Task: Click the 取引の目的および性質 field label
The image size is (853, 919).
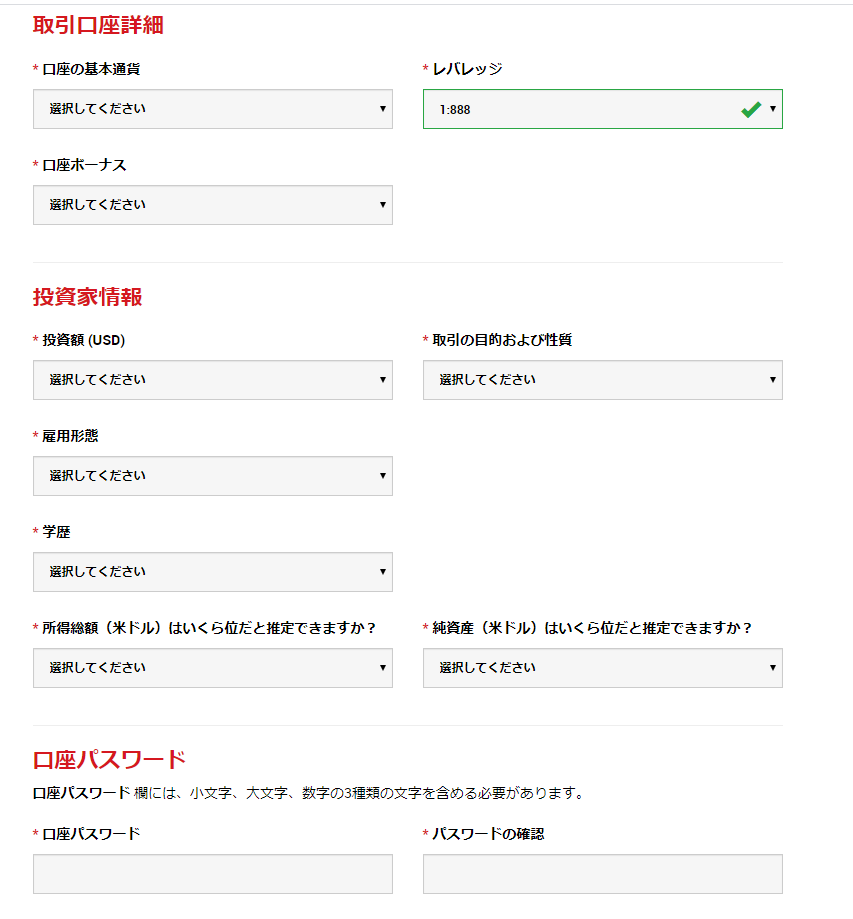Action: [502, 340]
